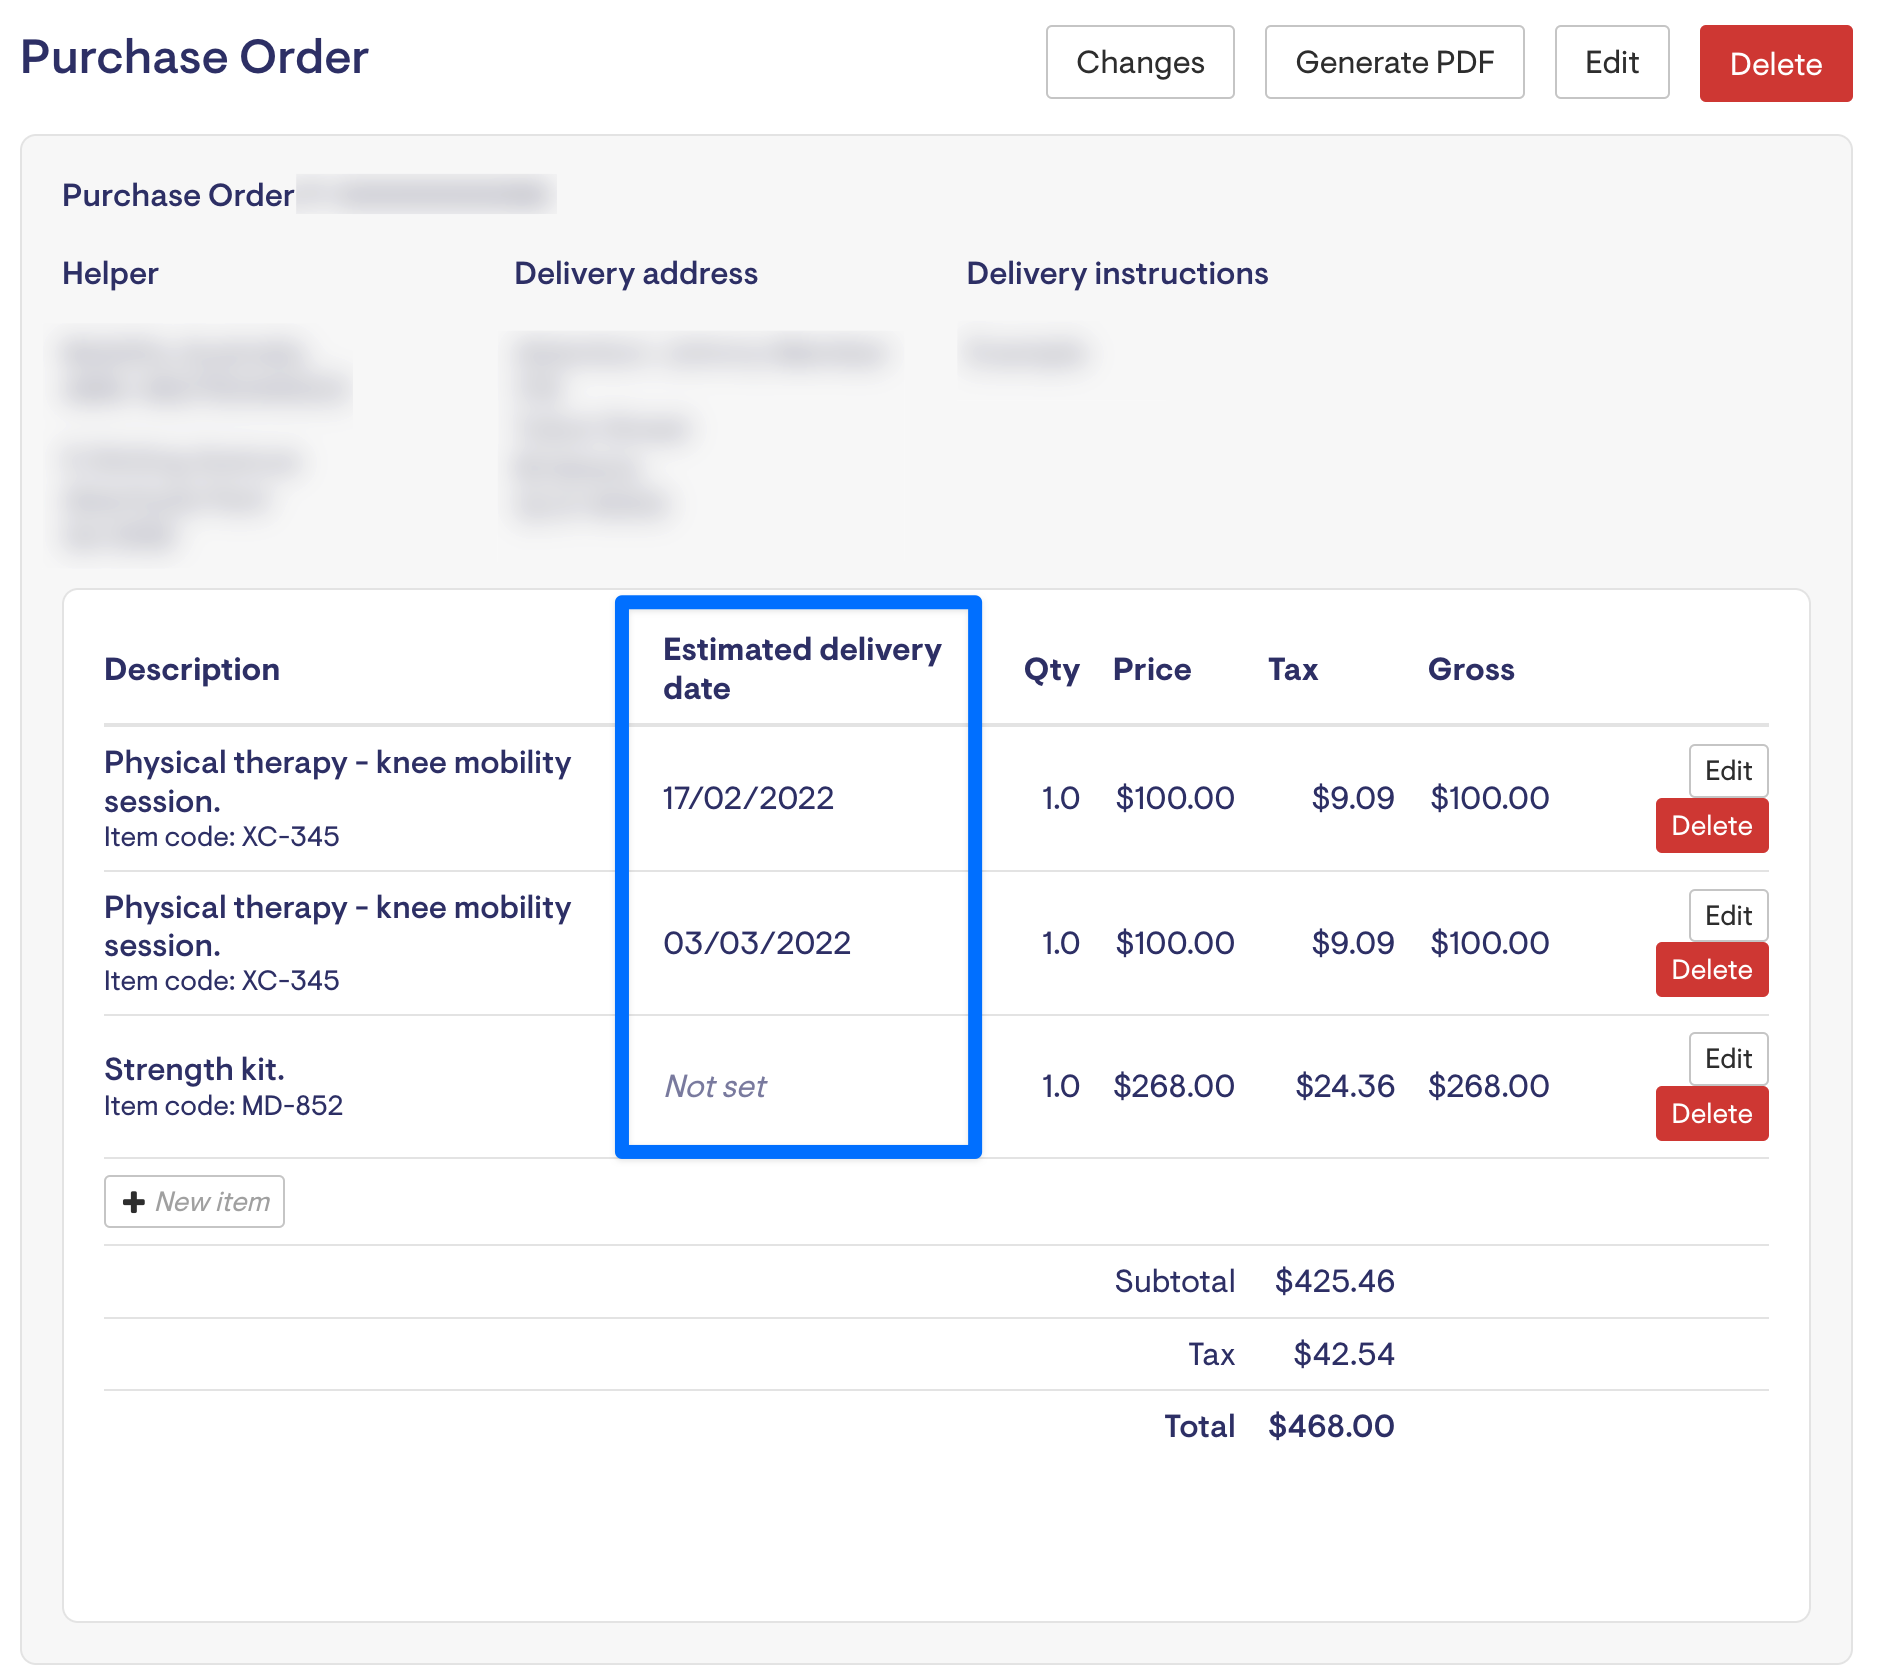Click Generate PDF button
Image resolution: width=1880 pixels, height=1680 pixels.
coord(1394,62)
